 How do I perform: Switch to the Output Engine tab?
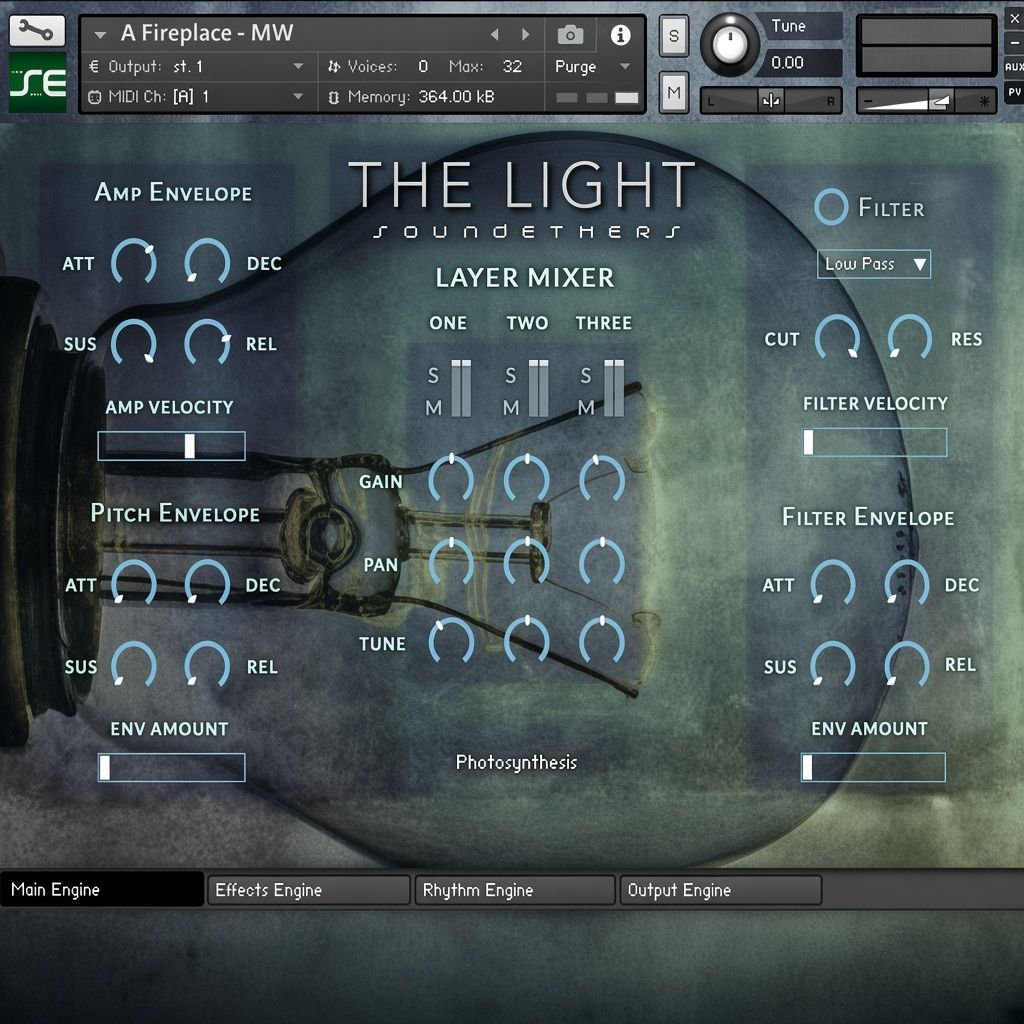click(x=720, y=890)
